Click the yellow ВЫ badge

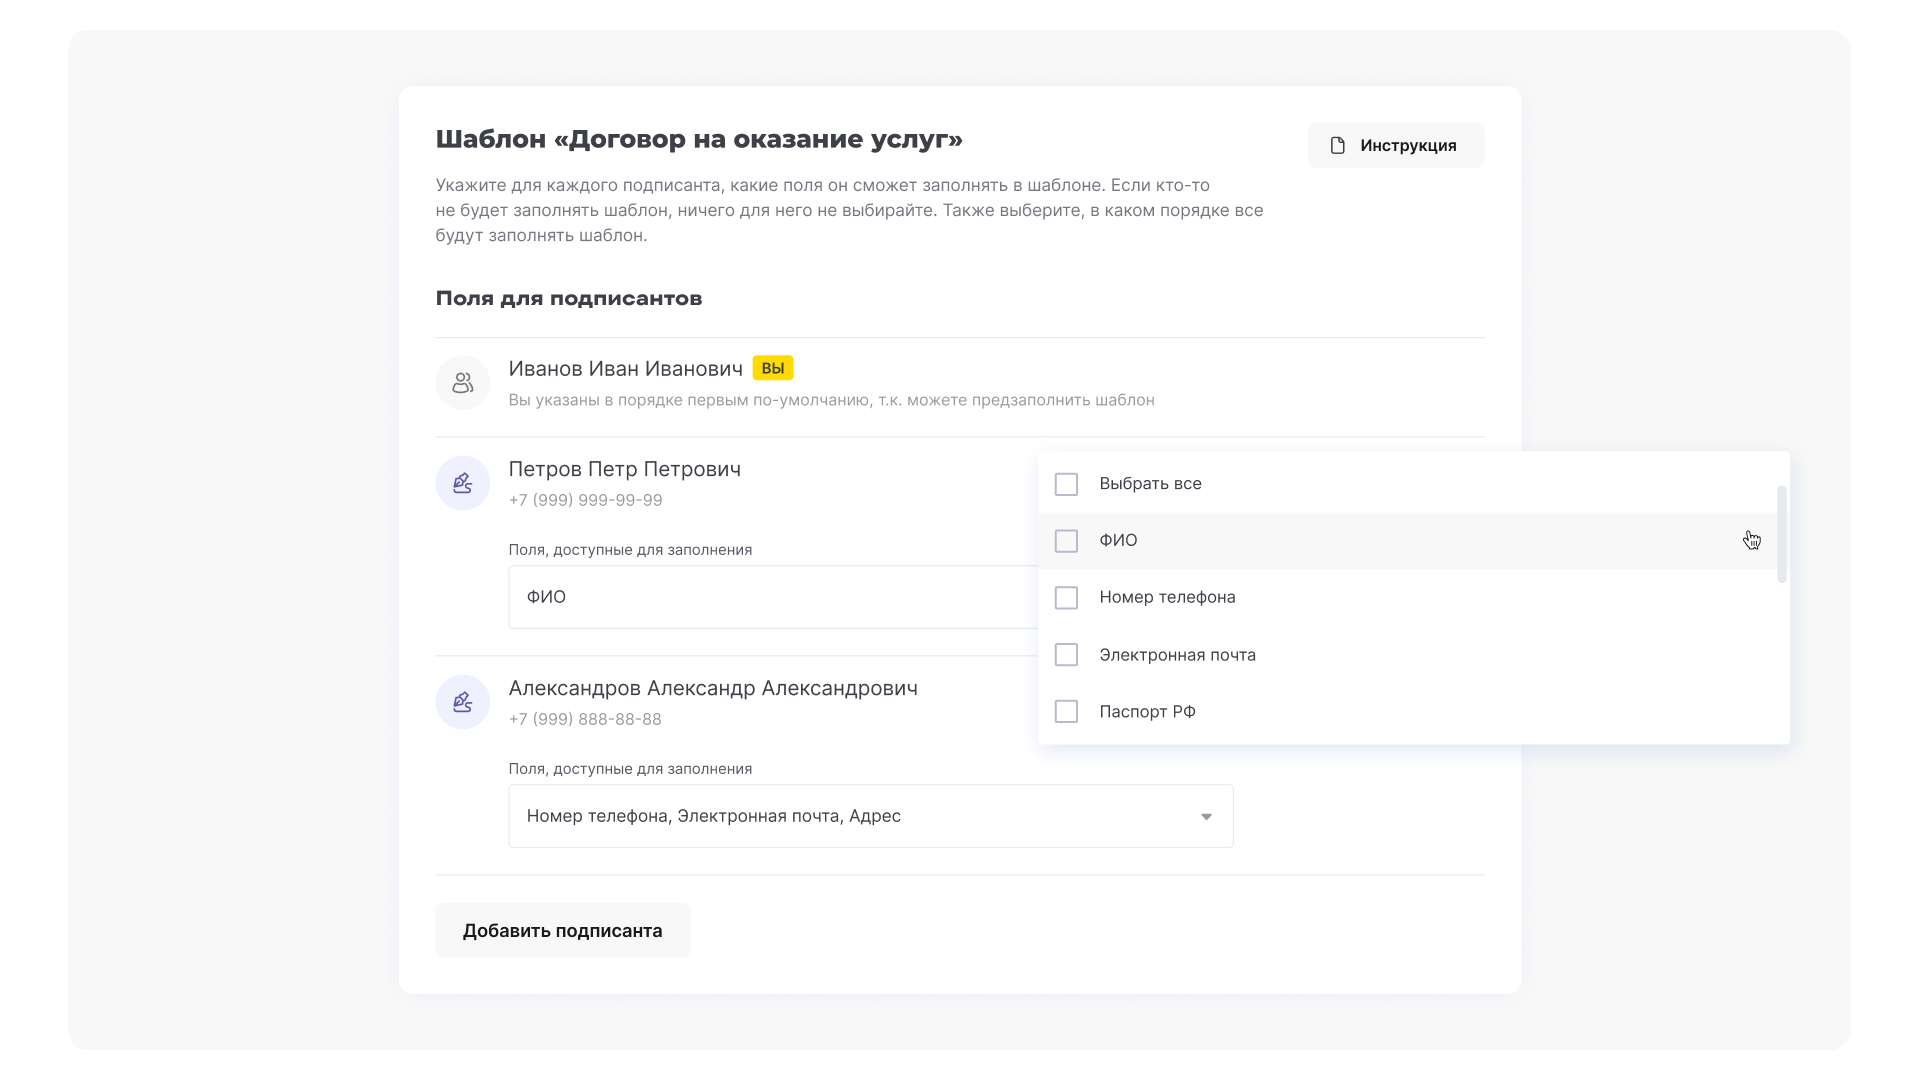tap(772, 368)
